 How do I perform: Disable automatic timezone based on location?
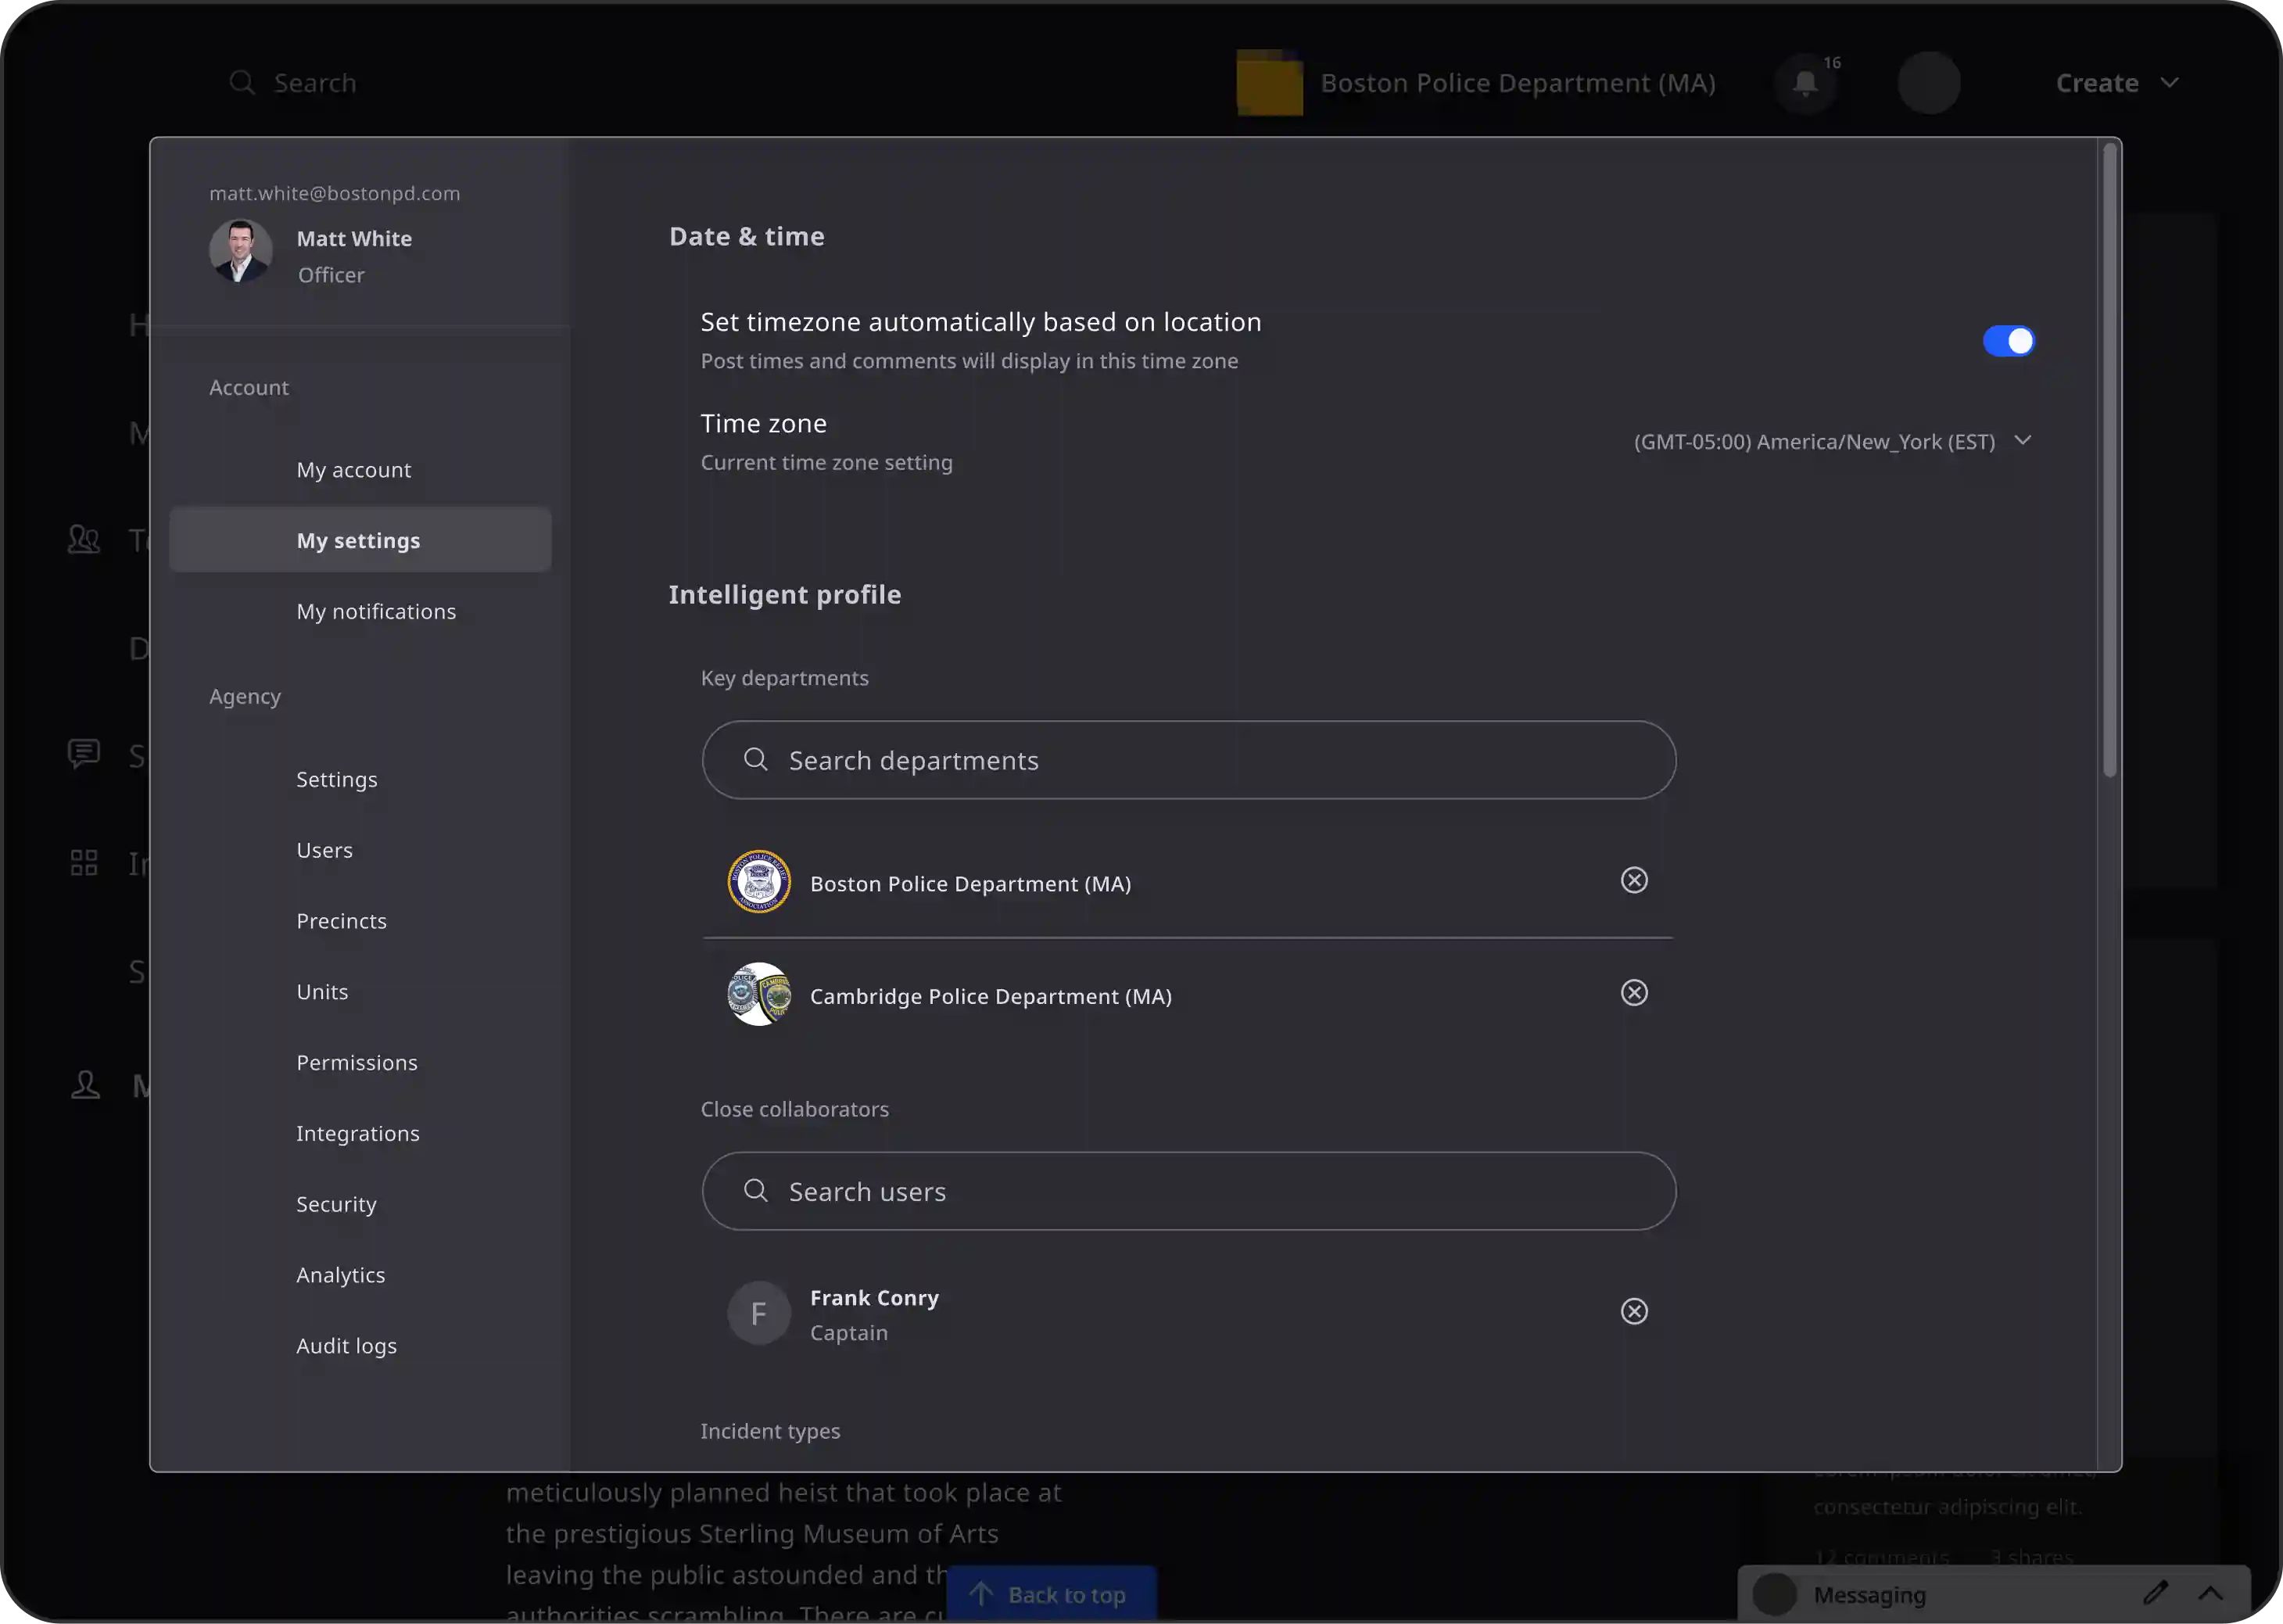tap(2010, 340)
